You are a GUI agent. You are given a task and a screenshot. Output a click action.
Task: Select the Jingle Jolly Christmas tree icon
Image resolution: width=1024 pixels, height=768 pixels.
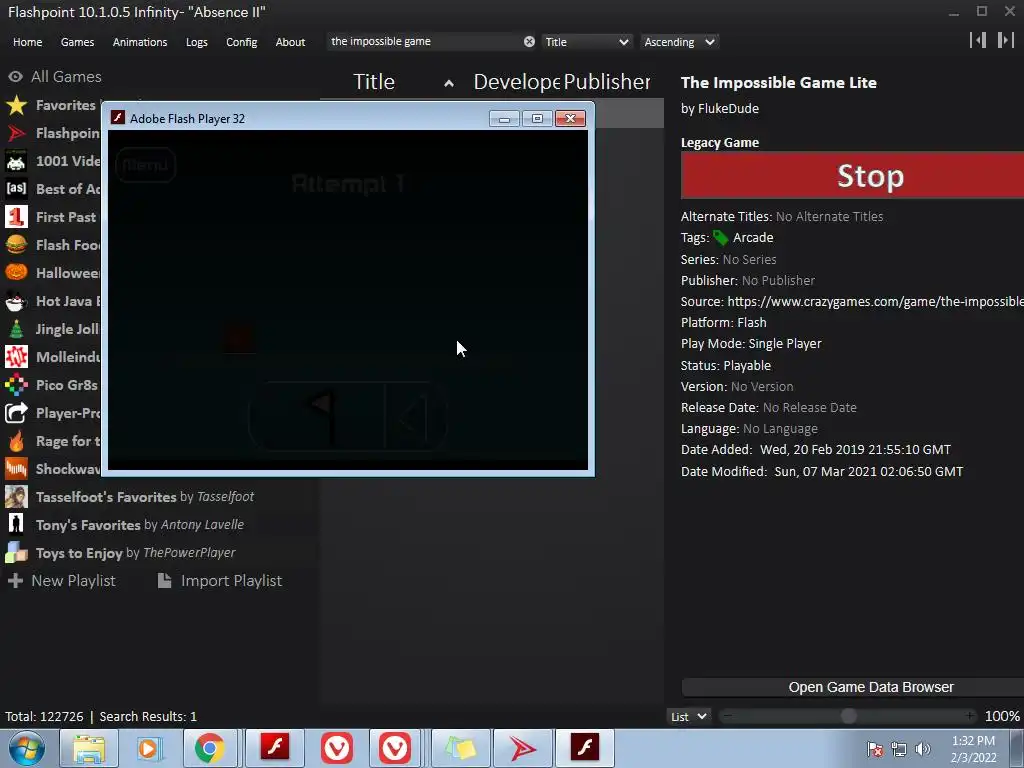coord(16,329)
